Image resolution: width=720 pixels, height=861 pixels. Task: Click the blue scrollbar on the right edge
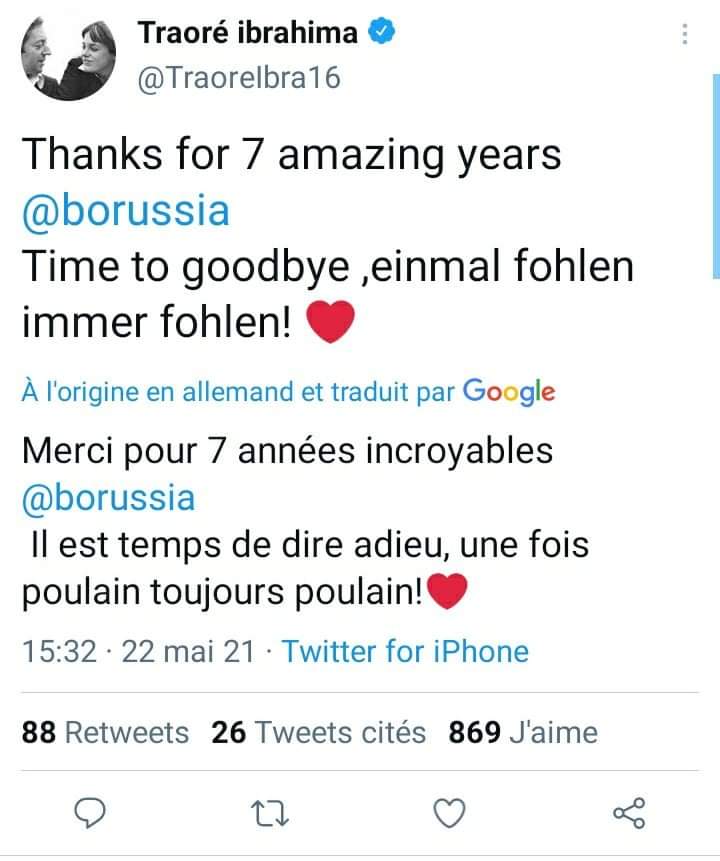point(715,180)
